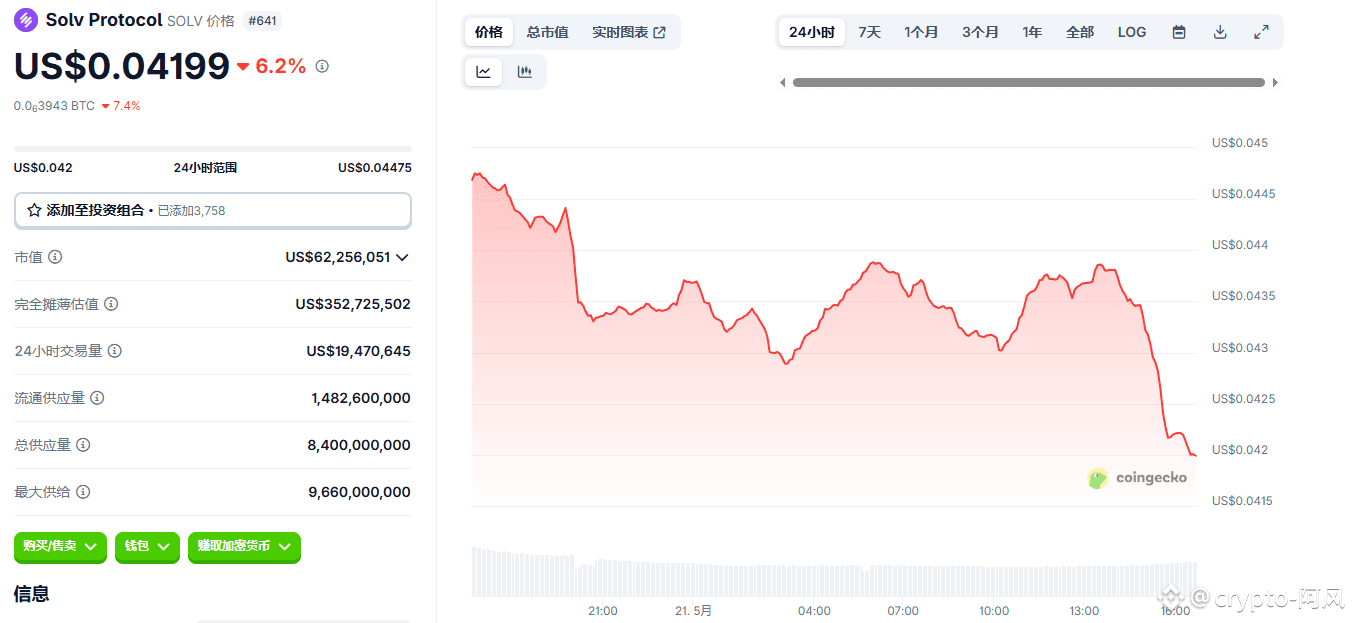
Task: Open the 钱包 dropdown
Action: (x=147, y=547)
